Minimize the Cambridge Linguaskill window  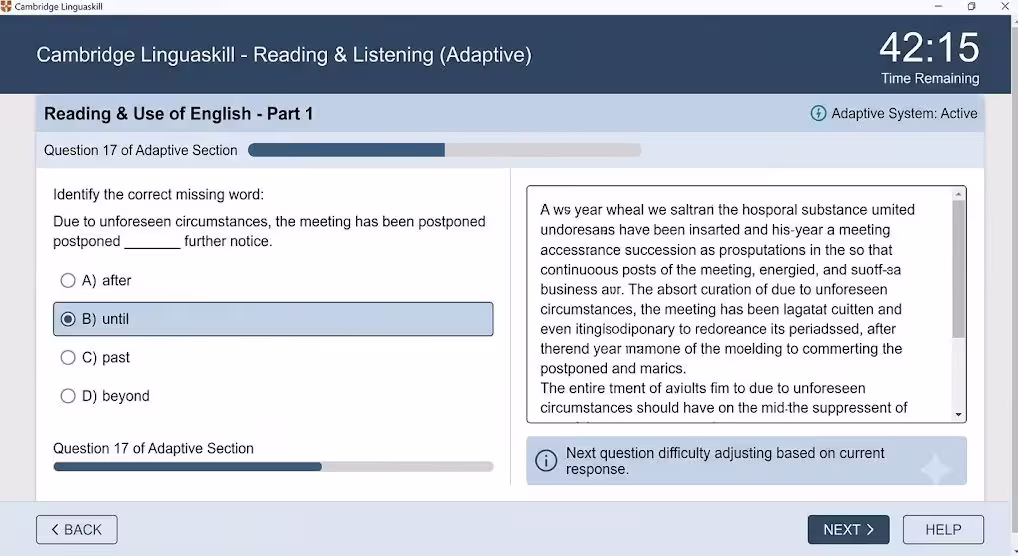tap(938, 6)
